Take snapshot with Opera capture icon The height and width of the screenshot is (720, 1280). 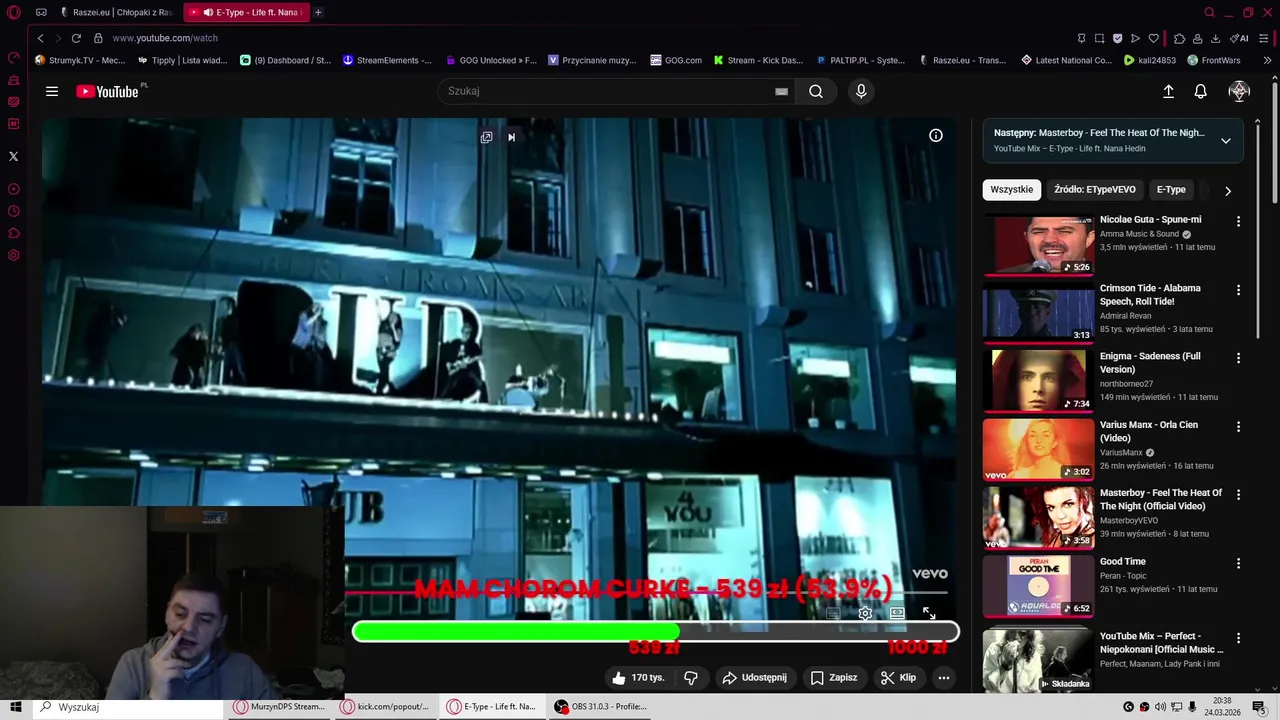point(1099,38)
